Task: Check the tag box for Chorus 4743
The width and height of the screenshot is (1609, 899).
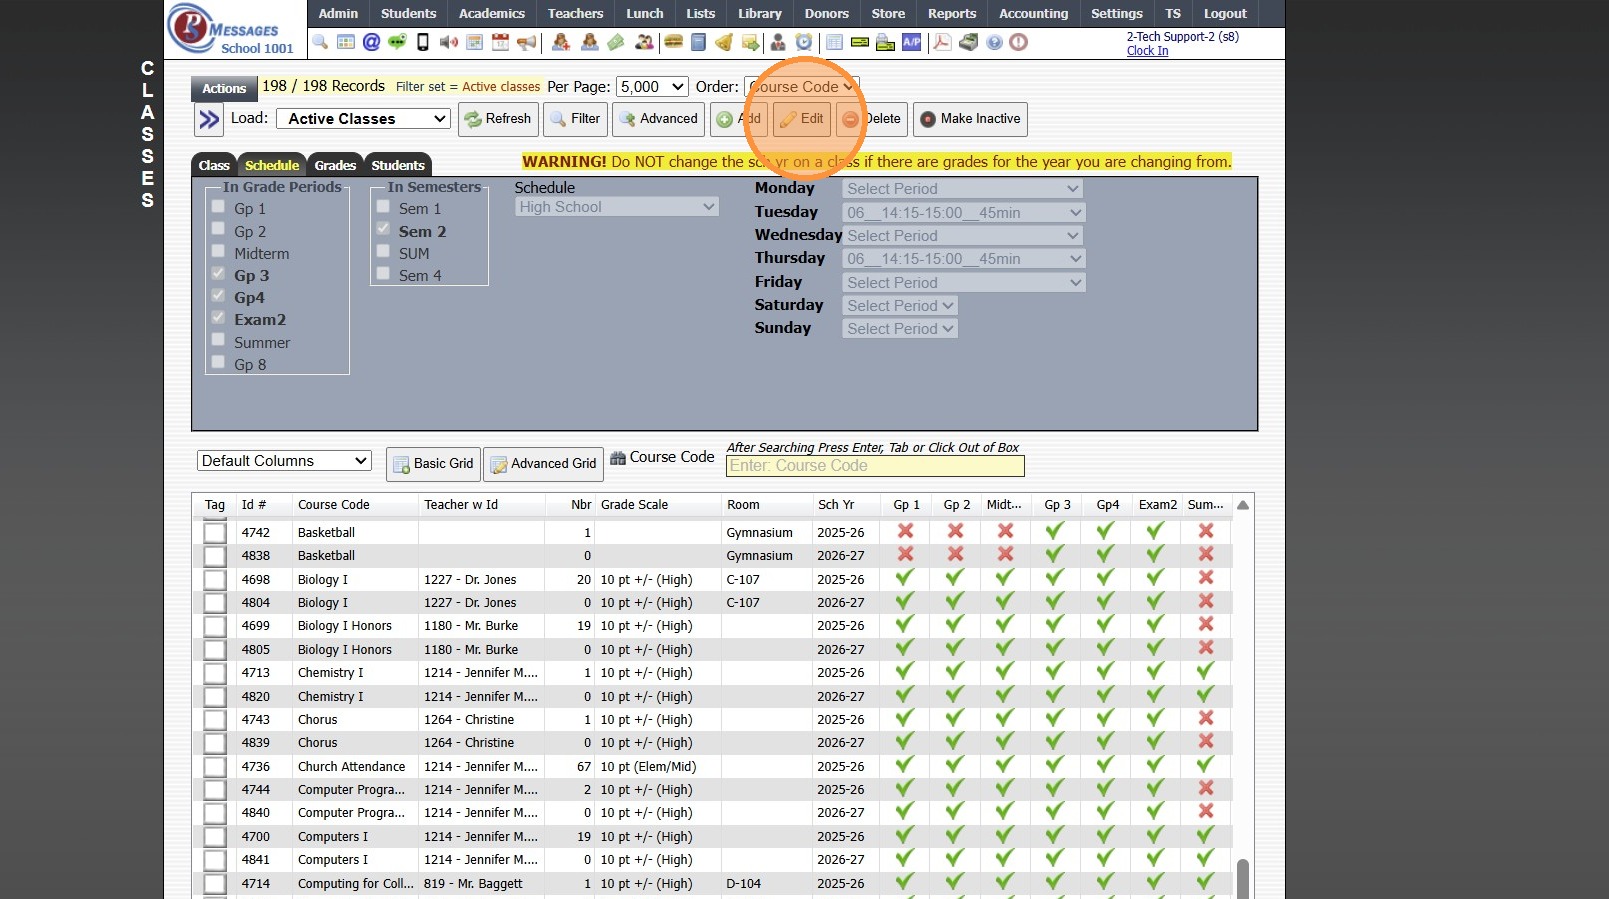Action: tap(215, 720)
